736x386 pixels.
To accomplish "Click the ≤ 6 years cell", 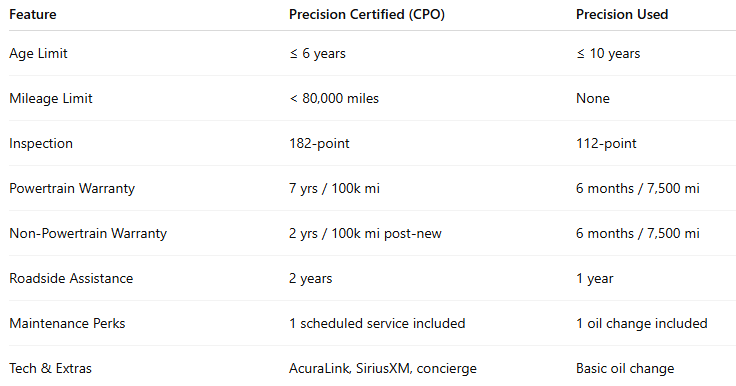I will (317, 54).
